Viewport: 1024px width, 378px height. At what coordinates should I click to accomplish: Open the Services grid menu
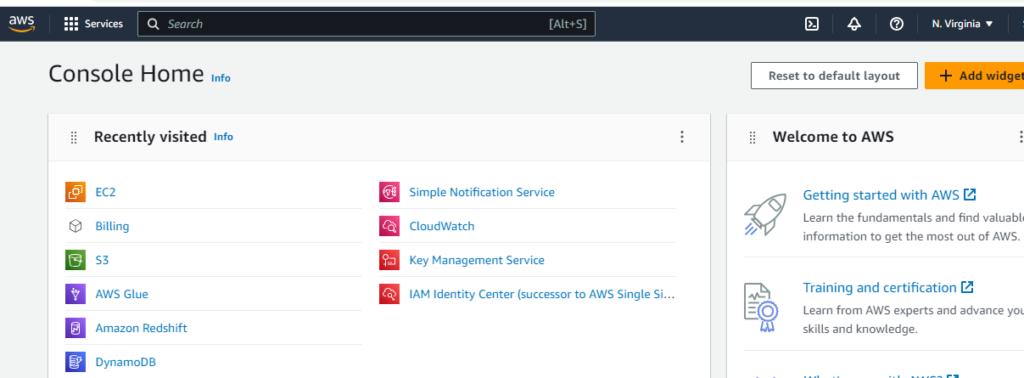[x=71, y=24]
